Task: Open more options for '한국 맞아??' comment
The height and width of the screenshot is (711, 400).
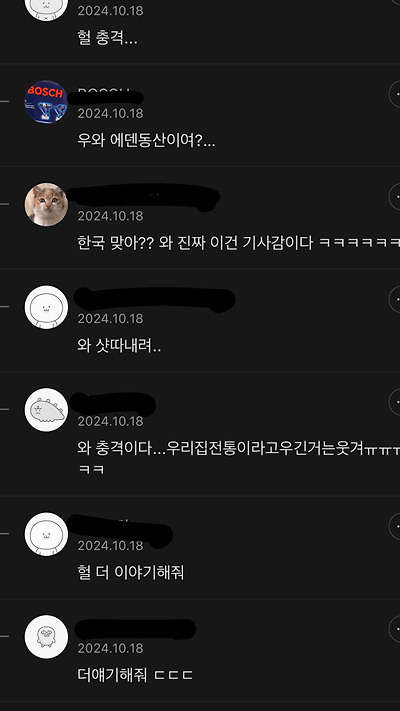Action: [x=395, y=197]
